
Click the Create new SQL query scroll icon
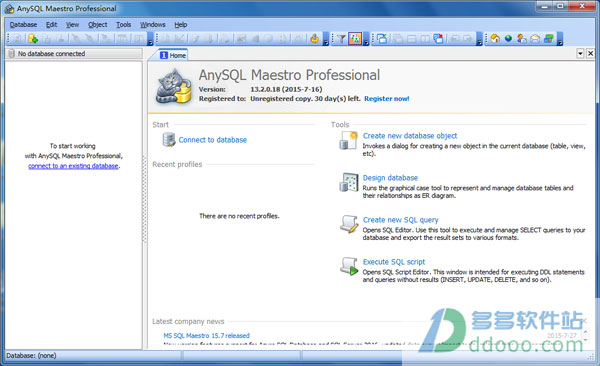[349, 224]
